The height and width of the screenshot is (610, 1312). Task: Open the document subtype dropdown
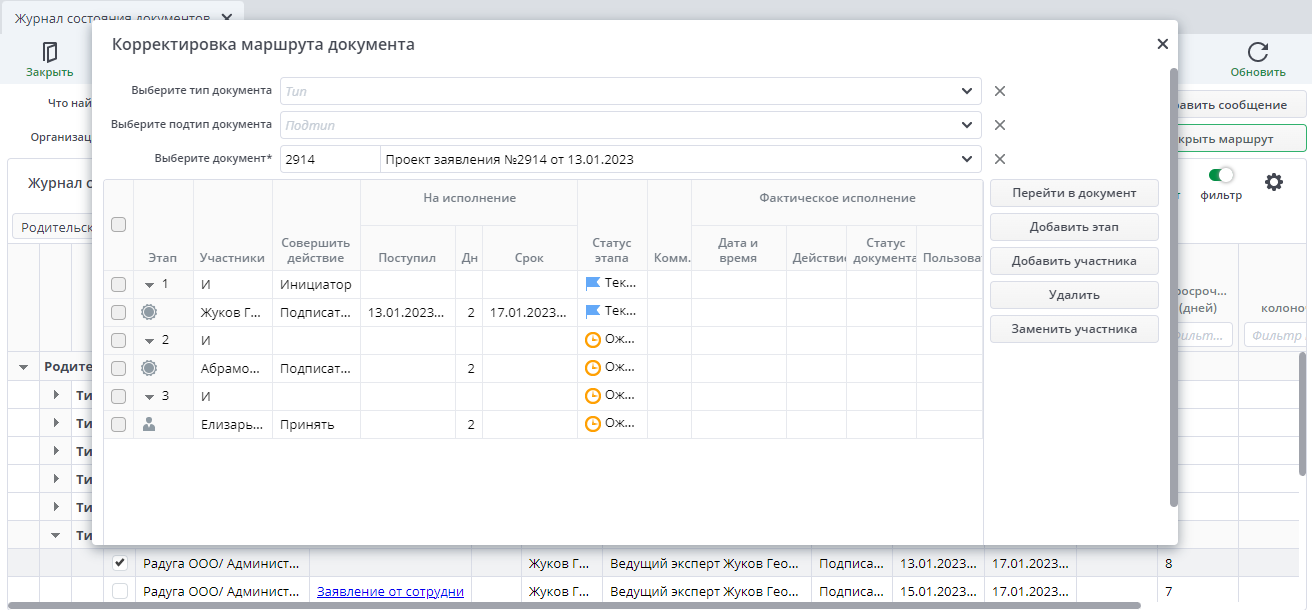coord(967,125)
